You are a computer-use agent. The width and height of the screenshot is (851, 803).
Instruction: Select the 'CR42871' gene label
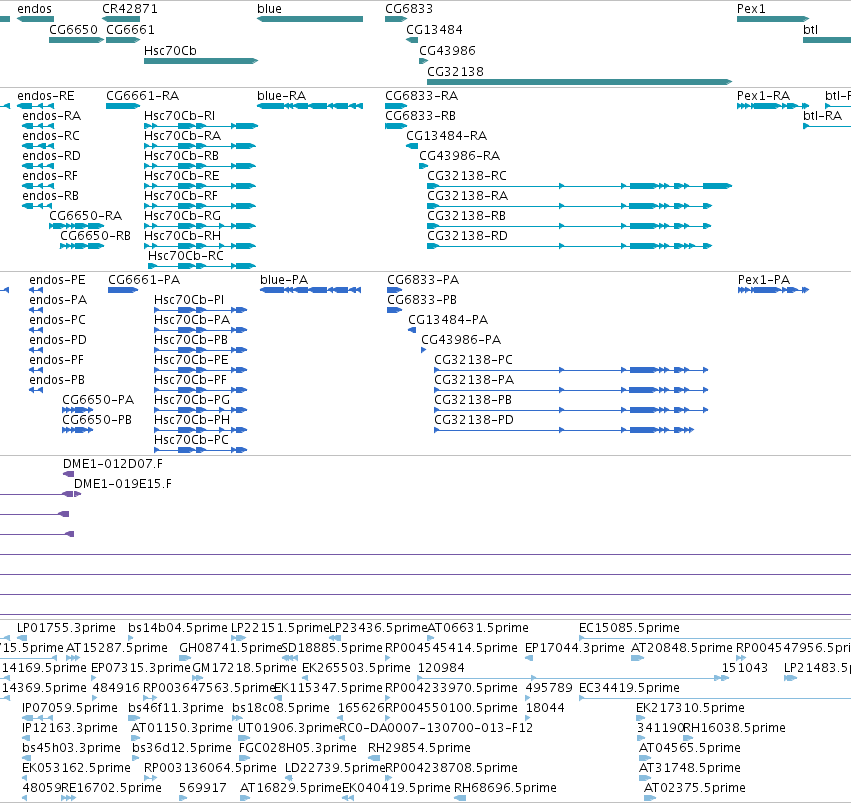pos(130,9)
